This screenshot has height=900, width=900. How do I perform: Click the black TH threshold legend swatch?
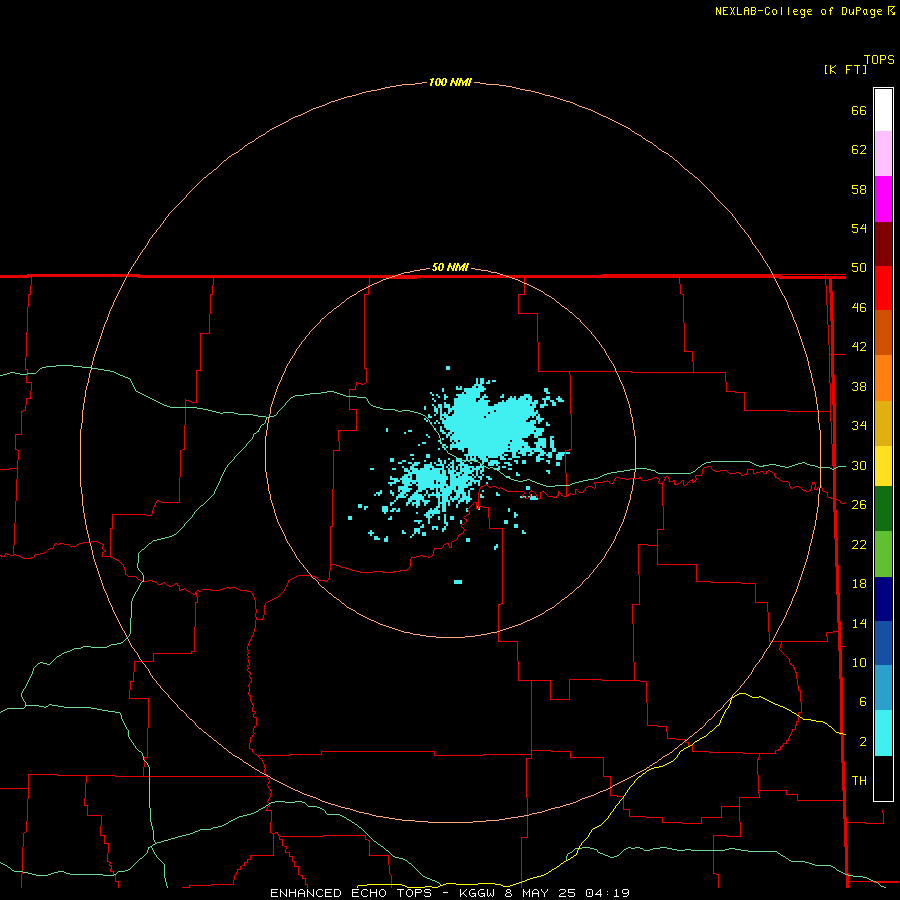click(x=883, y=778)
